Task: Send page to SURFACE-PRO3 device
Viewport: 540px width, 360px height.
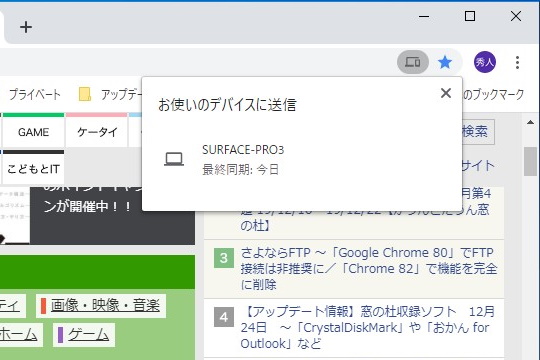Action: click(x=302, y=159)
